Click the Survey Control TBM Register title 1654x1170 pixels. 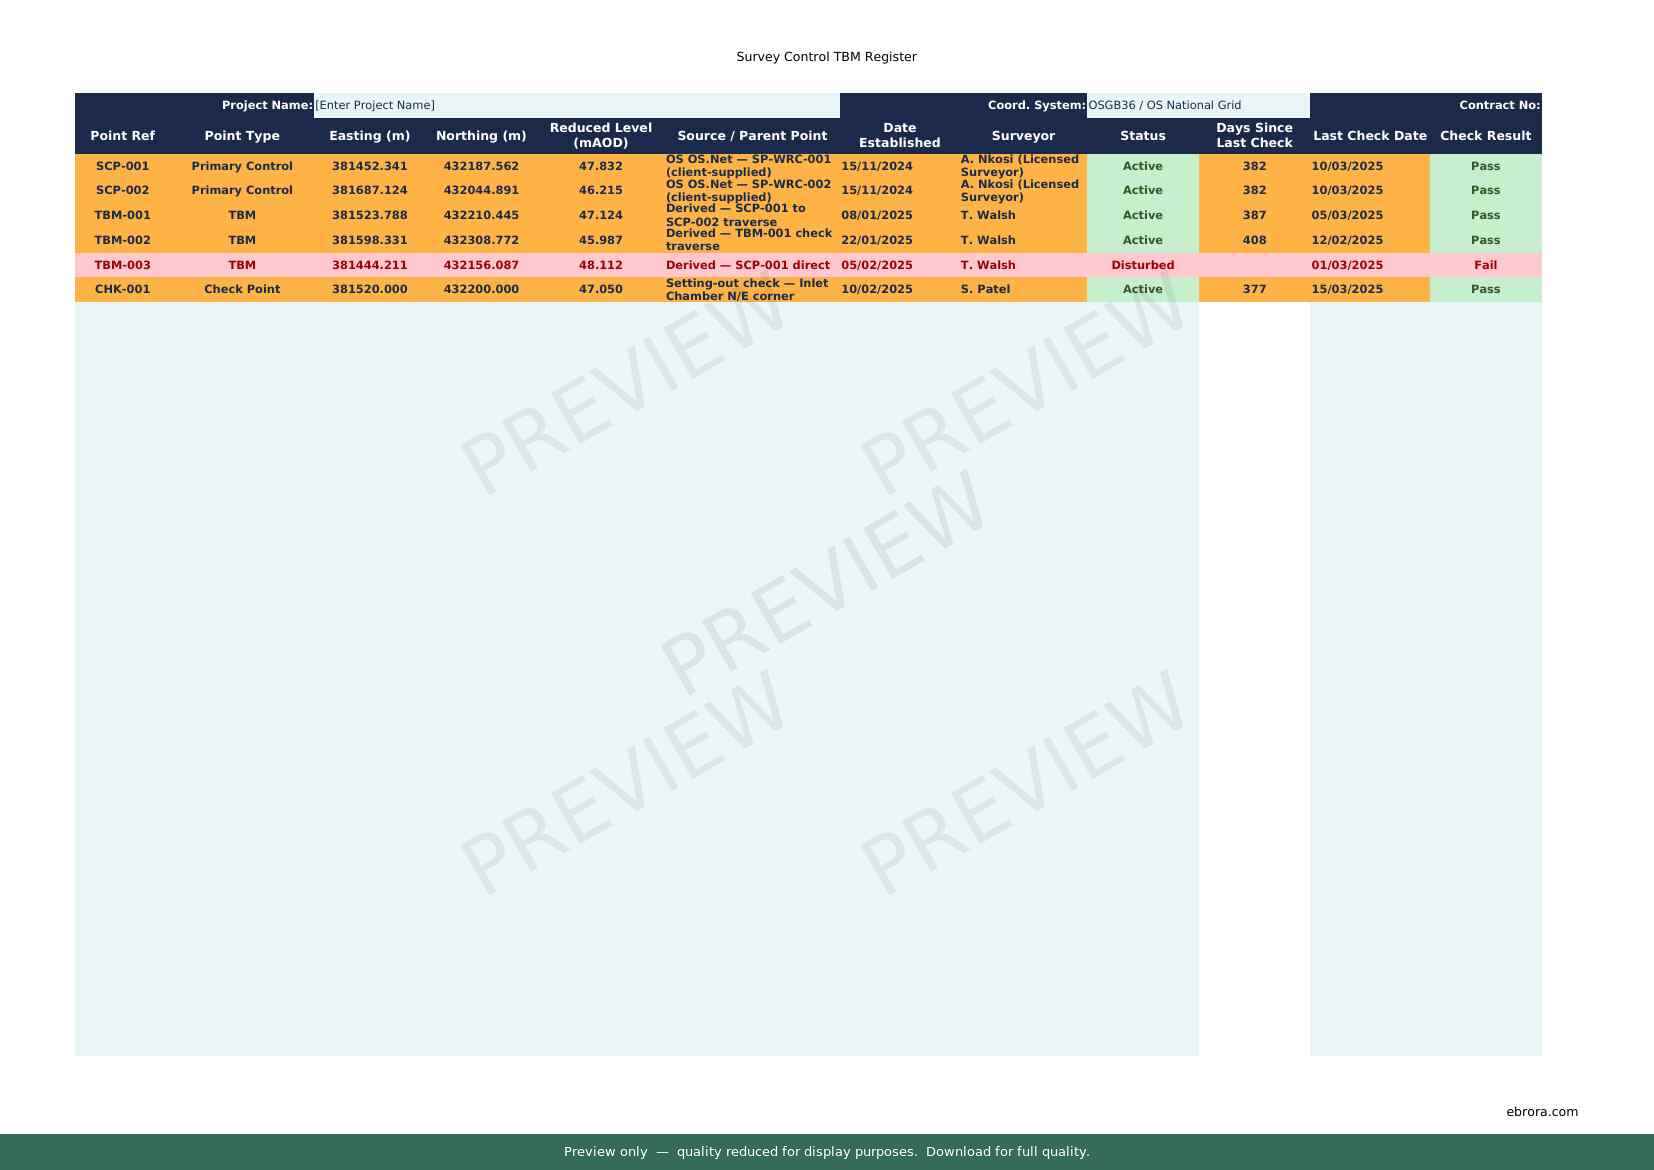(x=826, y=57)
